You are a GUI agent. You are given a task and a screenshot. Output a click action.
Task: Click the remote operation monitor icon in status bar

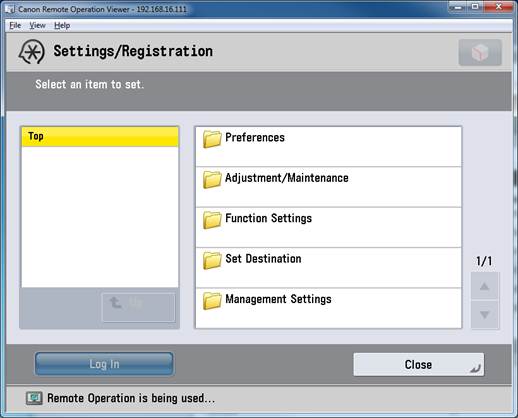coord(34,398)
